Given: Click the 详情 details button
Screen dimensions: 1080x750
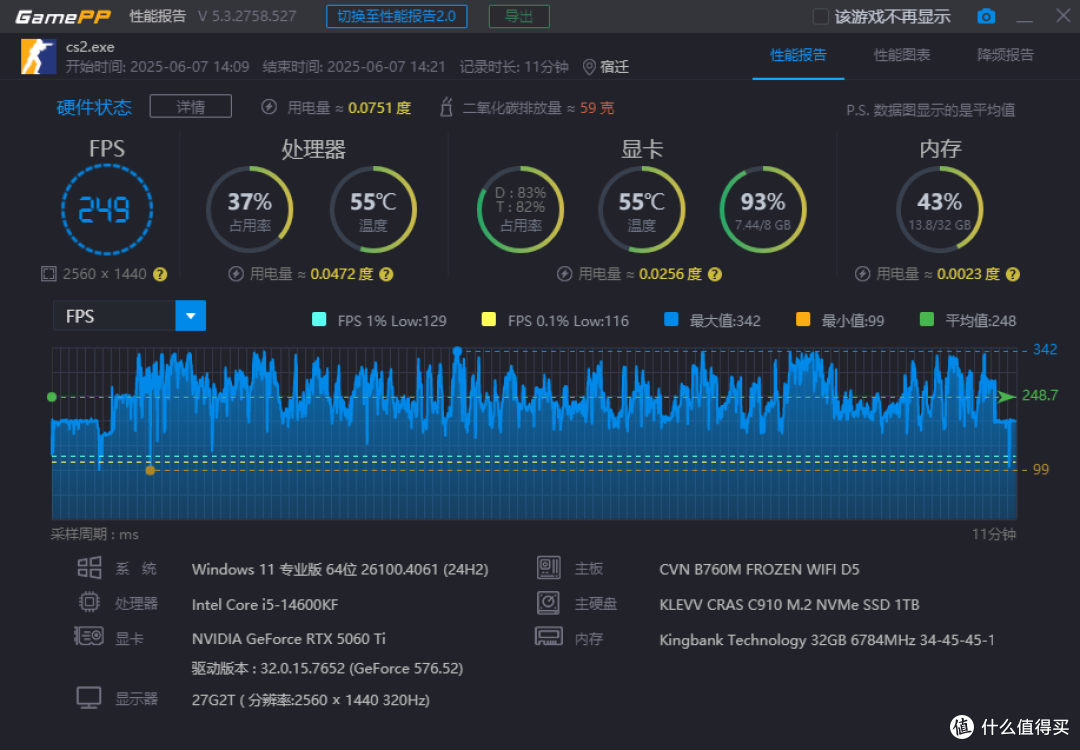Looking at the screenshot, I should pos(191,107).
